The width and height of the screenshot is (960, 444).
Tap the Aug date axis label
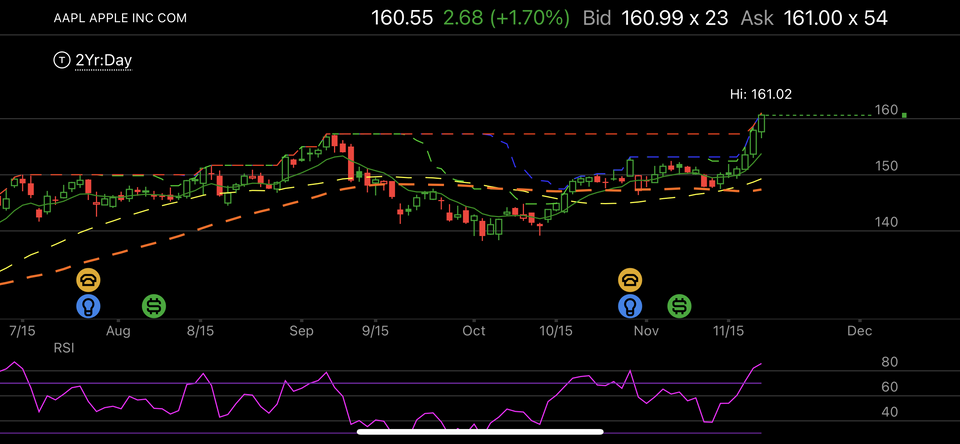118,331
